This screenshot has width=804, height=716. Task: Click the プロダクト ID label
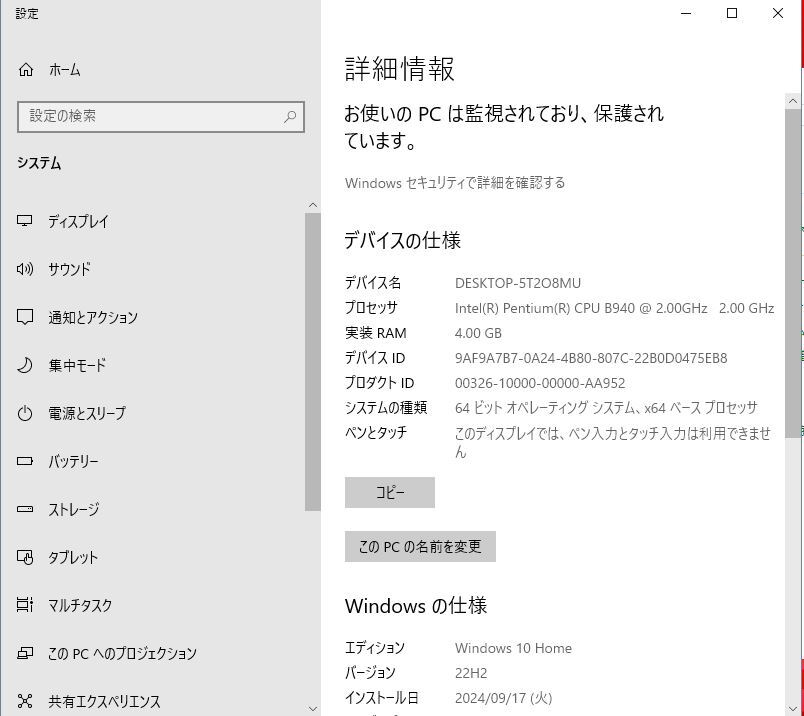coord(379,383)
